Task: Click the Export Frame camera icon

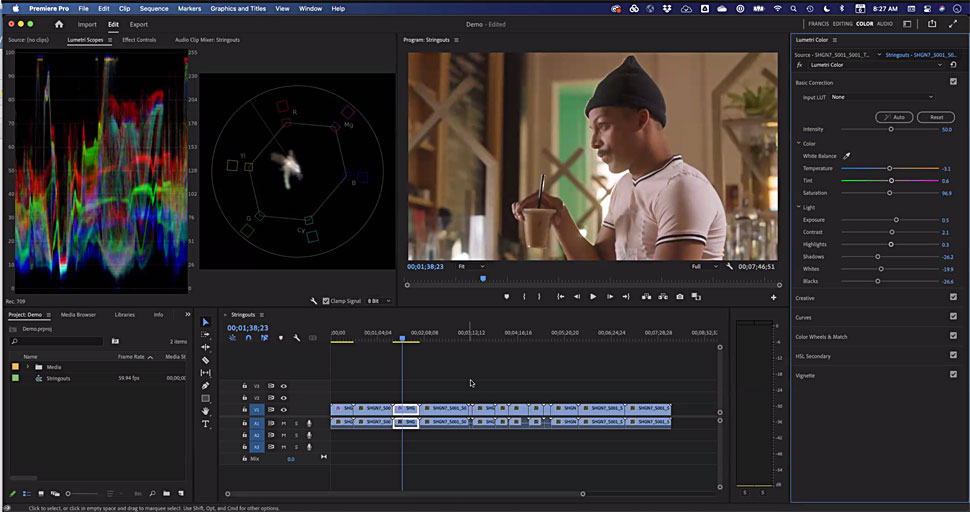Action: (680, 297)
